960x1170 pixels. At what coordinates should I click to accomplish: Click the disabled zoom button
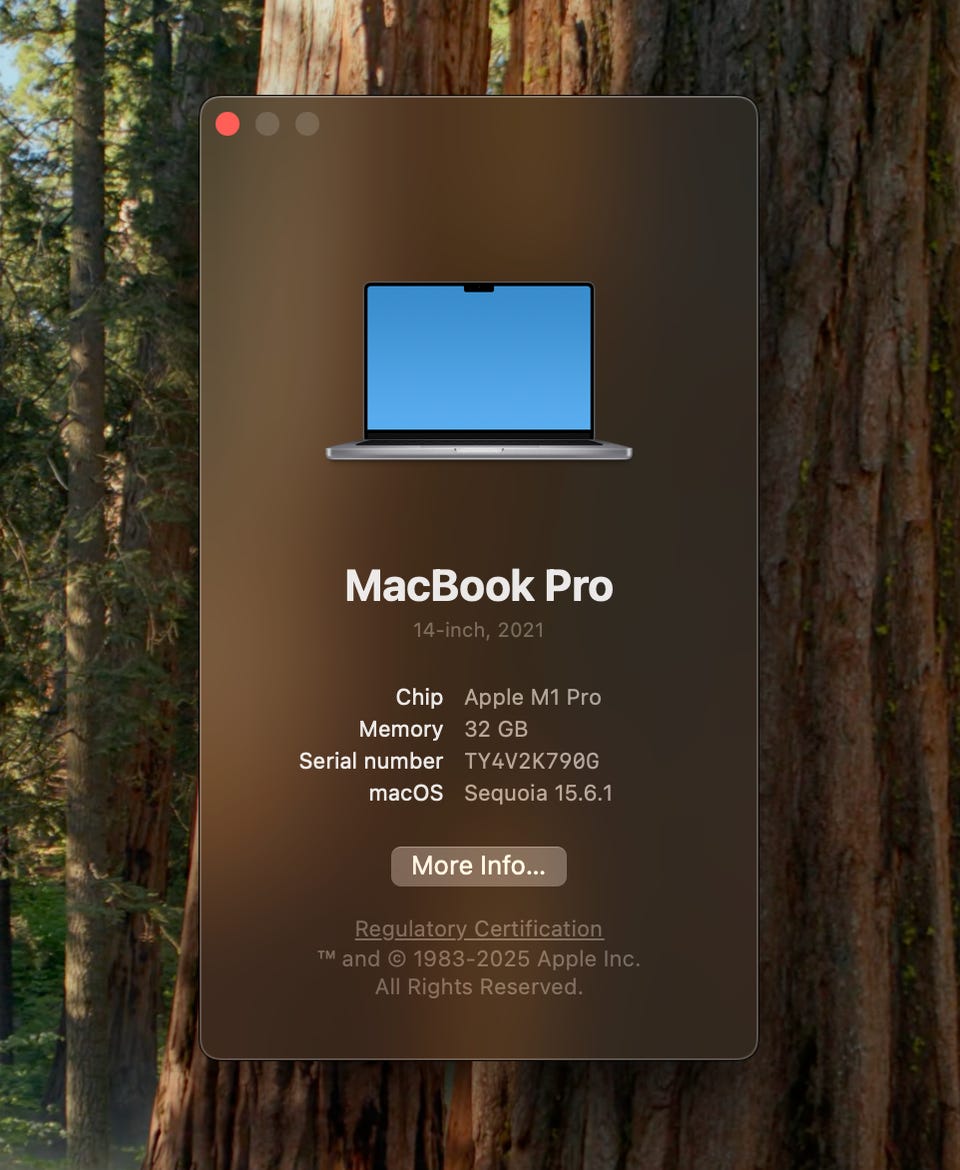click(x=307, y=124)
